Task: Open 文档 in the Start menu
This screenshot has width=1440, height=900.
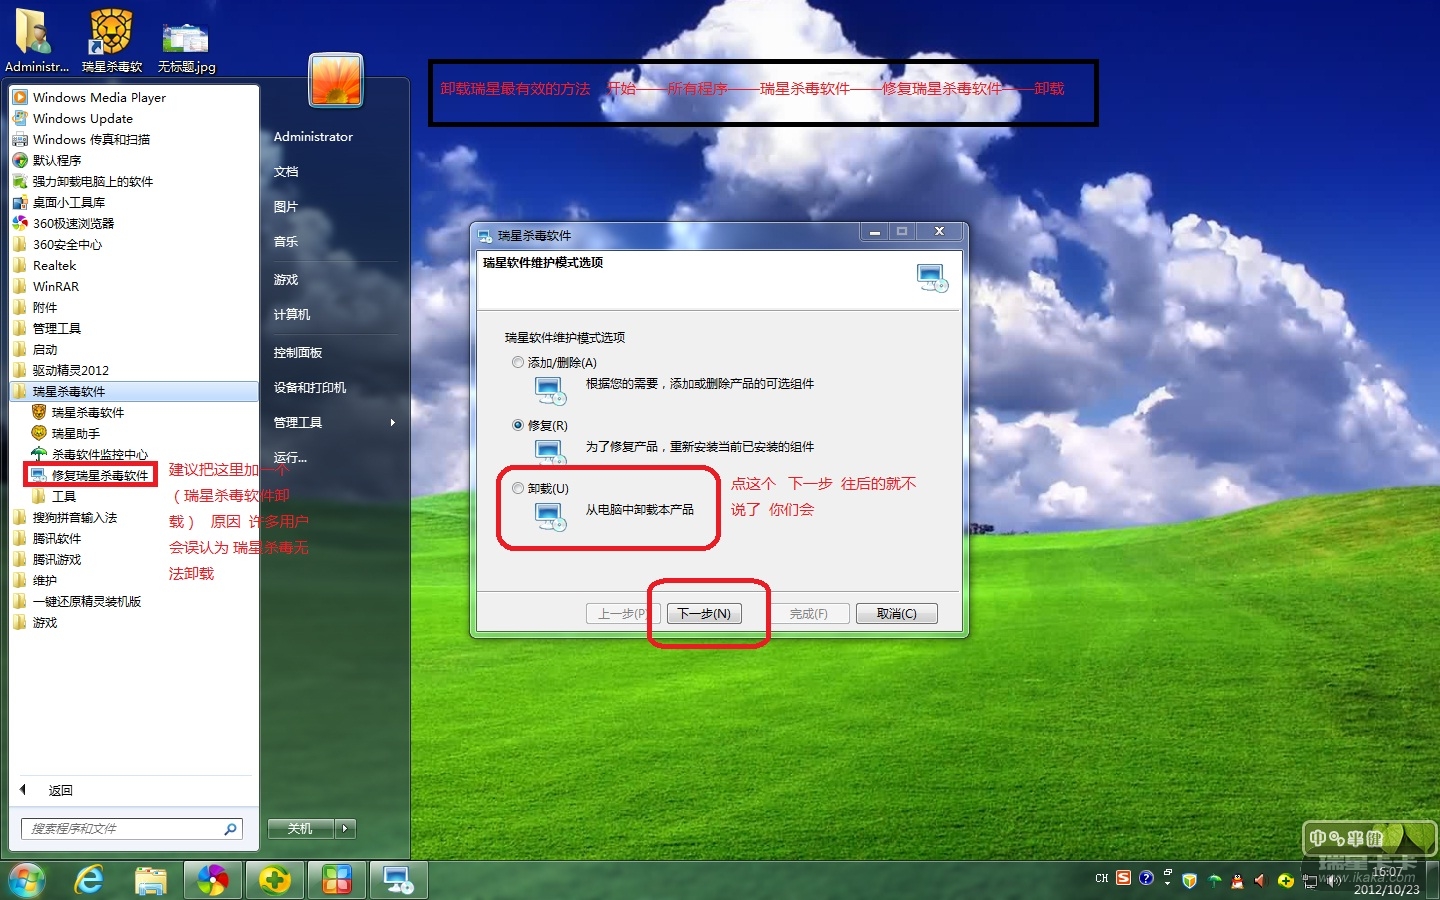Action: (x=286, y=172)
